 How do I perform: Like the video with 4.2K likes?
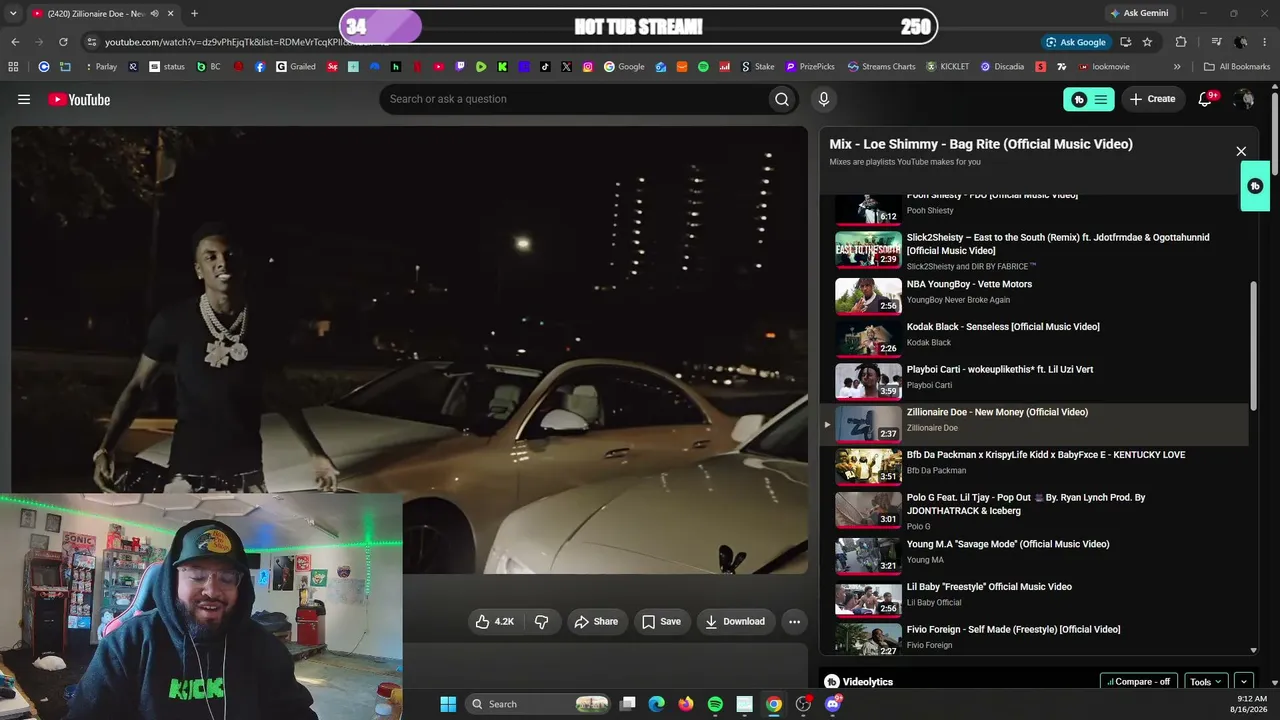click(x=495, y=621)
